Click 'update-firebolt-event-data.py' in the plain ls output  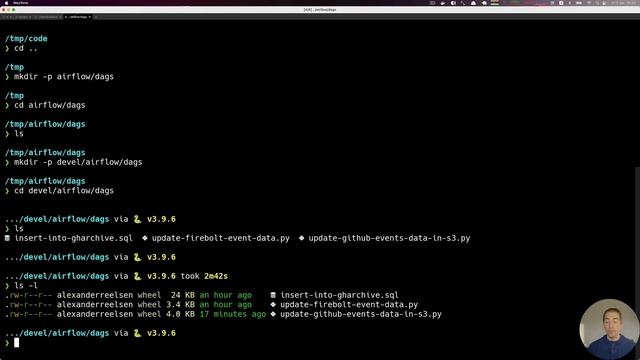(x=221, y=238)
